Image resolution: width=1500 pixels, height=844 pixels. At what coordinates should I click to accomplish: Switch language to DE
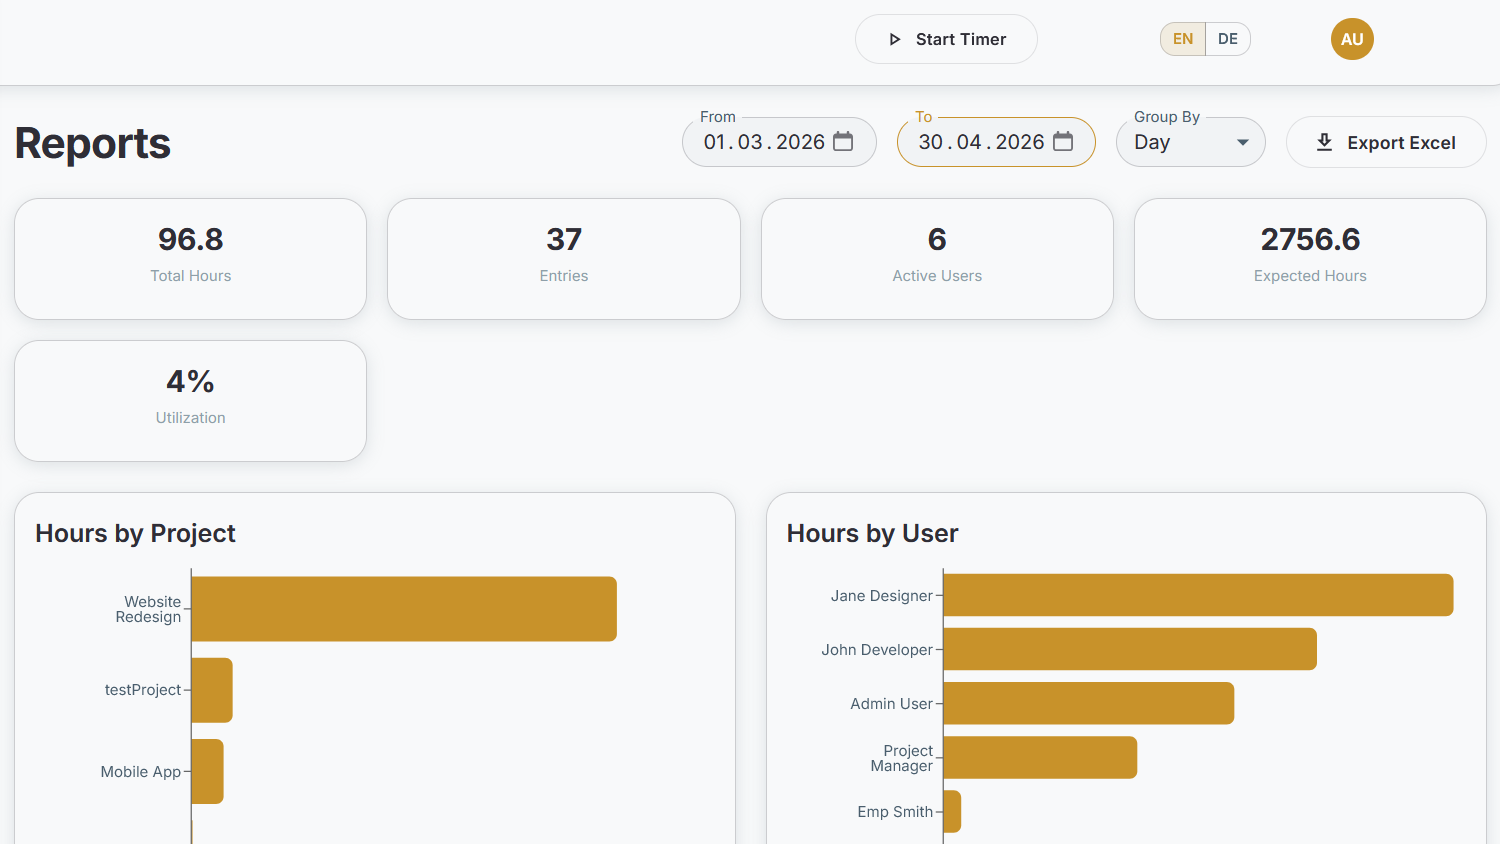[1228, 39]
